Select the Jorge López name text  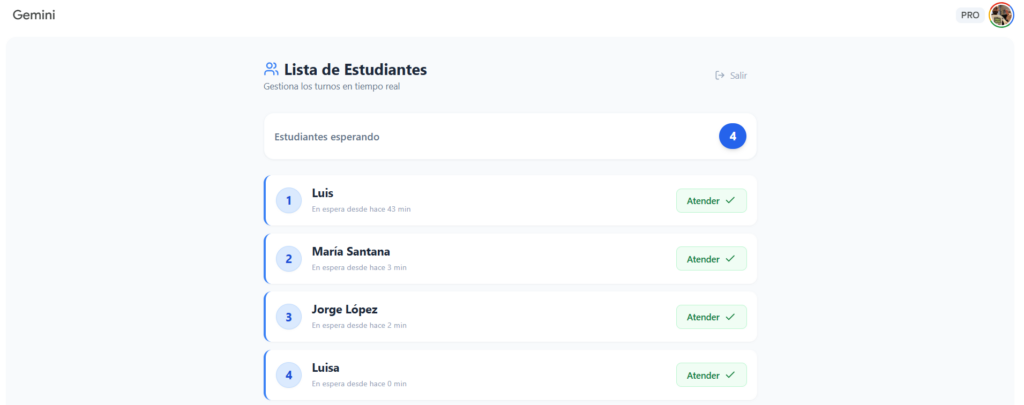[344, 309]
